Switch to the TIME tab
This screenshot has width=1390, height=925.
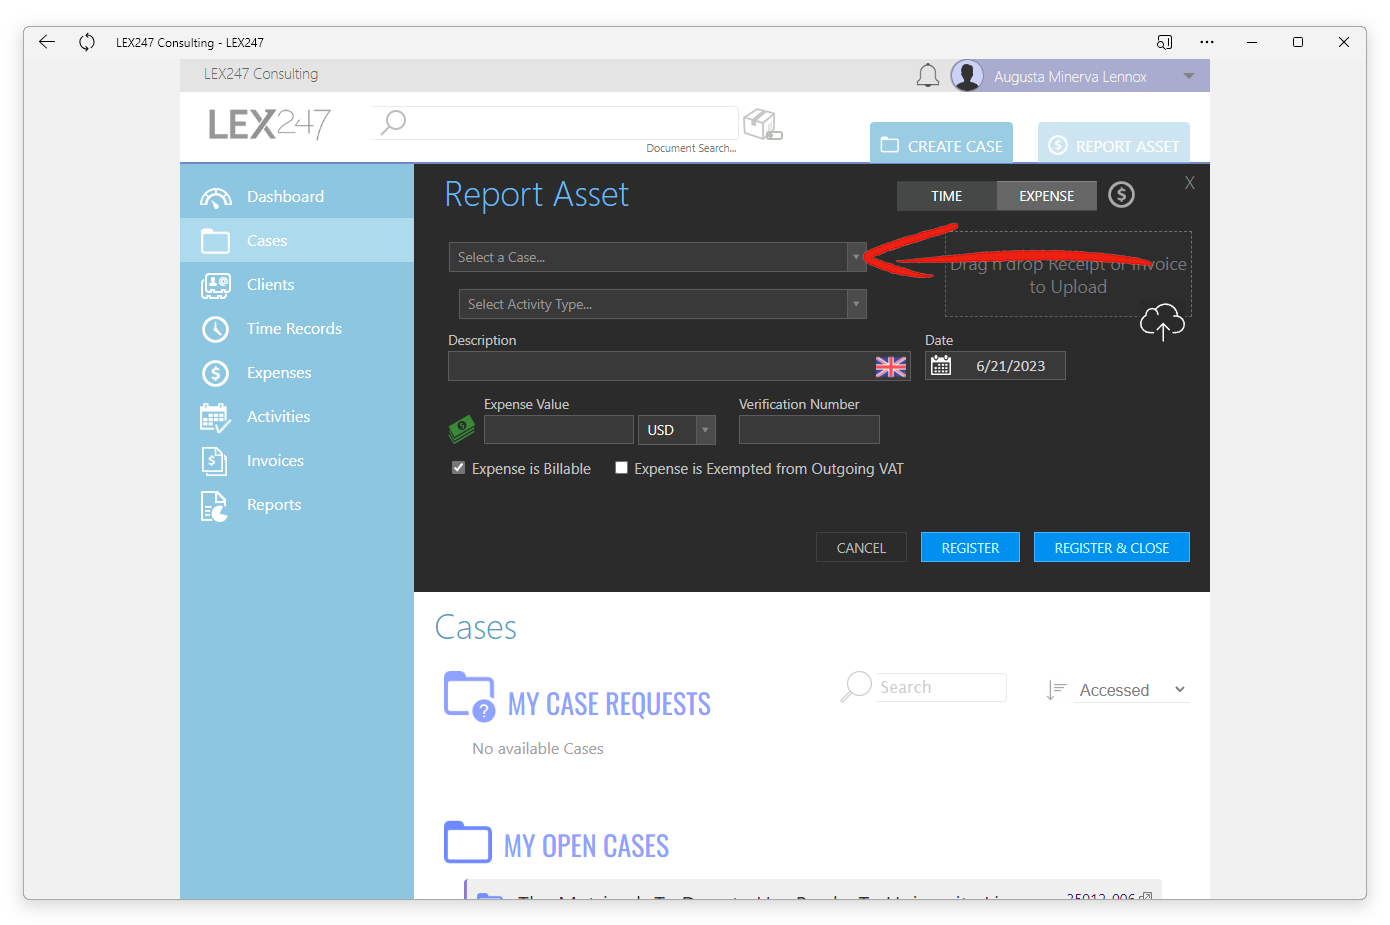pos(946,196)
